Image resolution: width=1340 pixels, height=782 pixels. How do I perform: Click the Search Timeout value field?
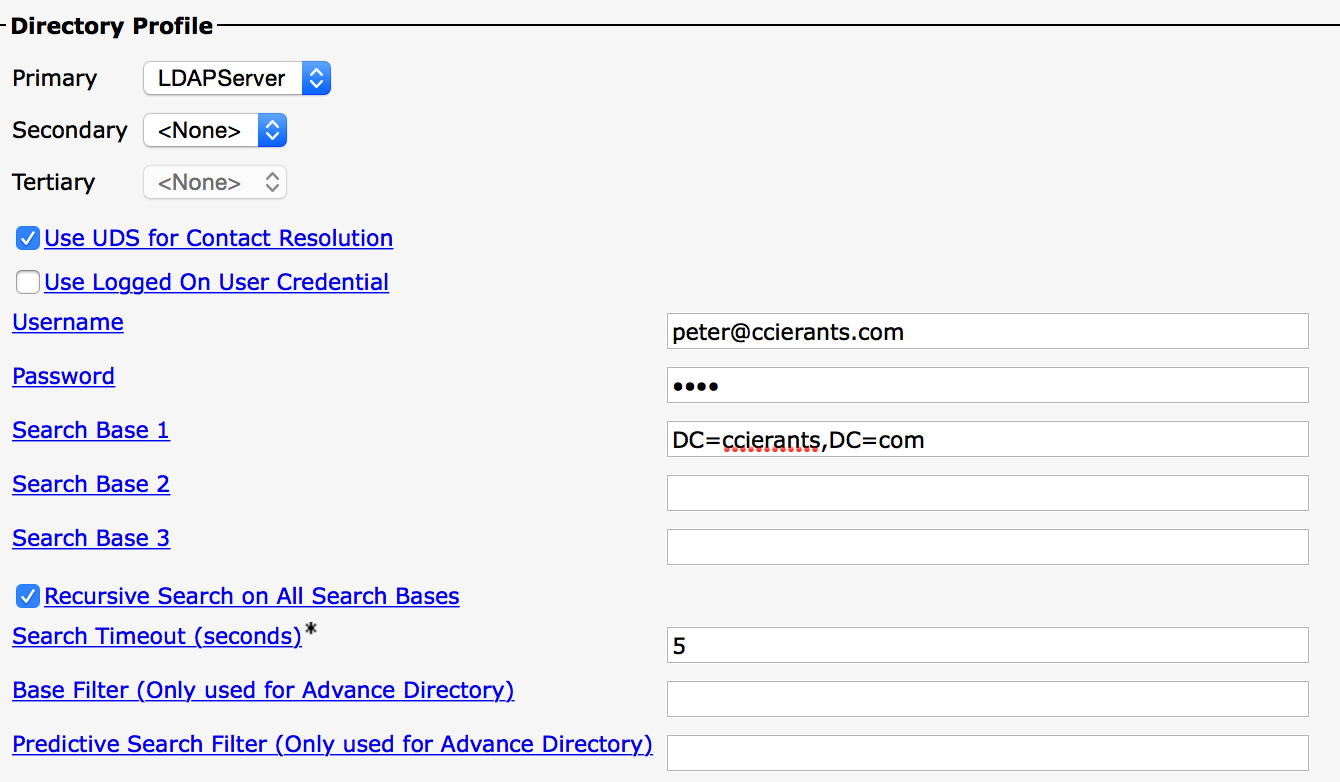coord(987,645)
